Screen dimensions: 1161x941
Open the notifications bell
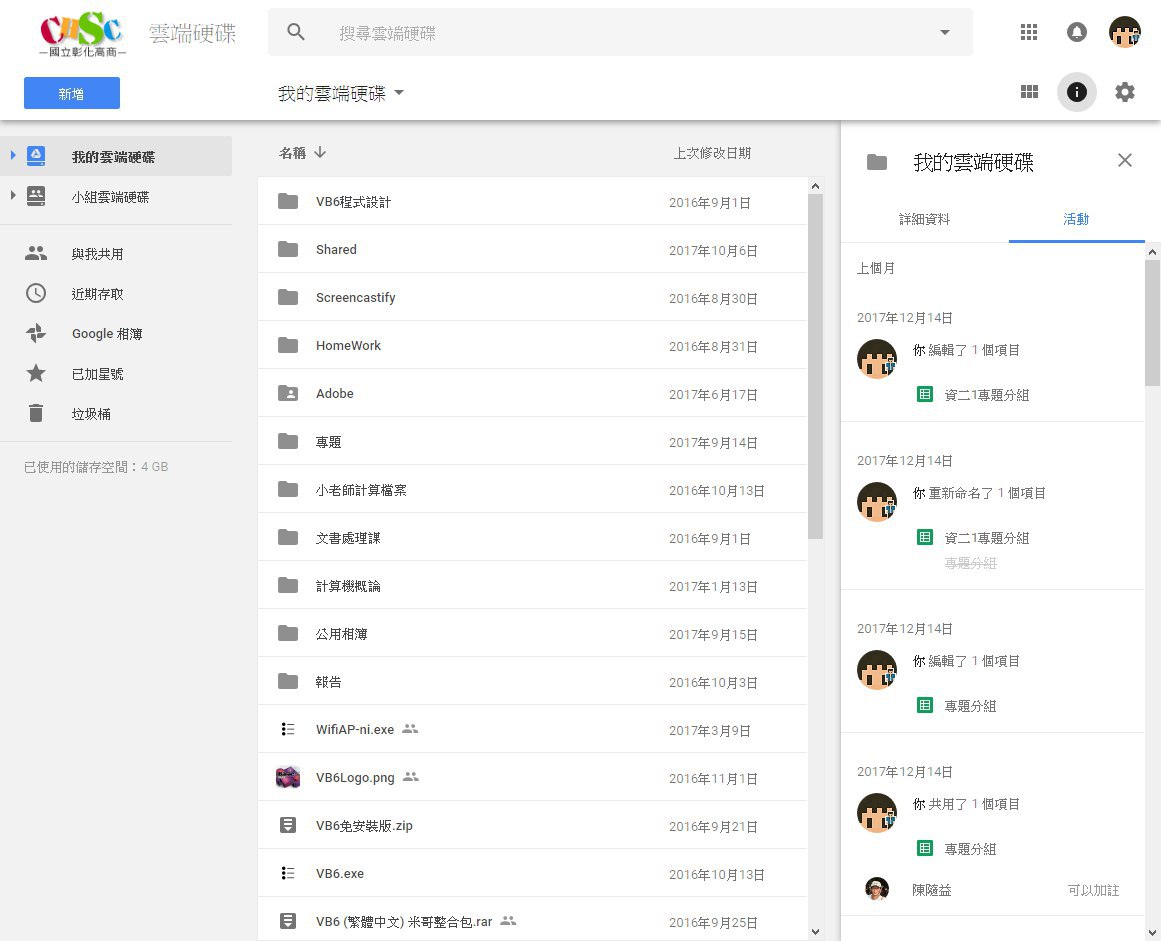pos(1076,32)
